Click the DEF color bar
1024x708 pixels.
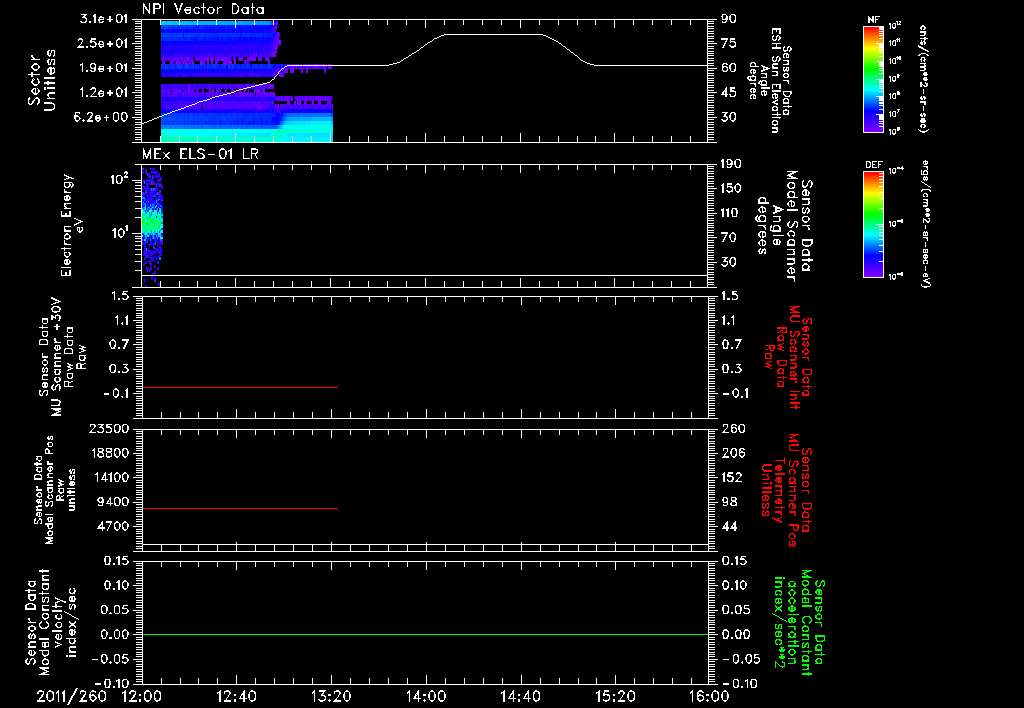tap(874, 224)
